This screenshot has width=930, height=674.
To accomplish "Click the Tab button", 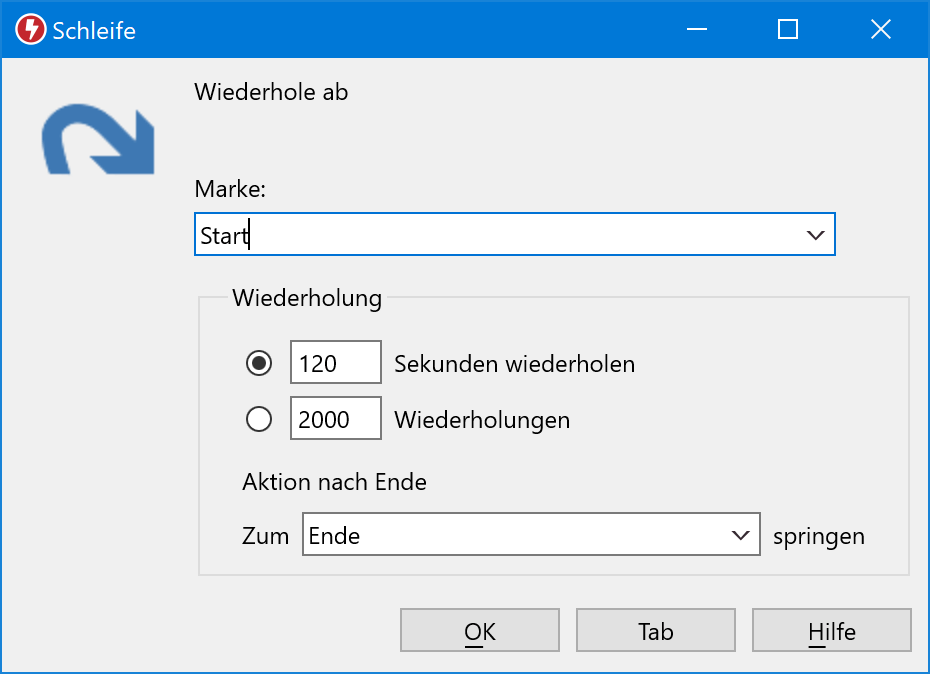I will pos(656,631).
